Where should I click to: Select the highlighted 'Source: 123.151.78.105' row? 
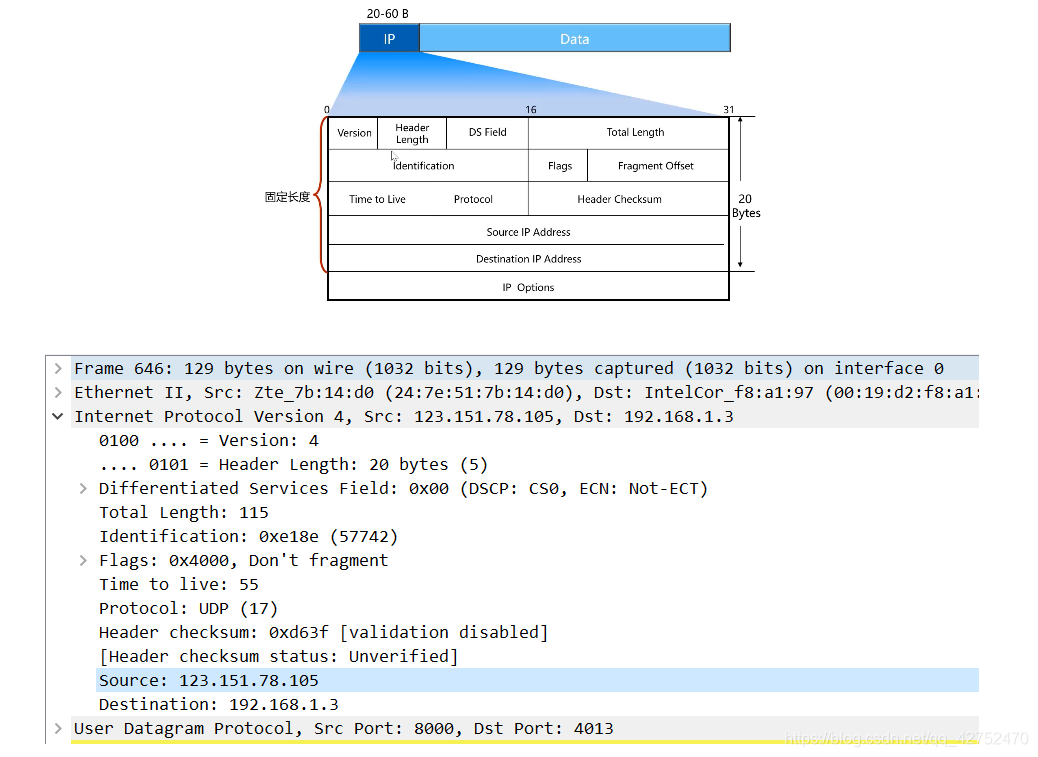click(537, 680)
